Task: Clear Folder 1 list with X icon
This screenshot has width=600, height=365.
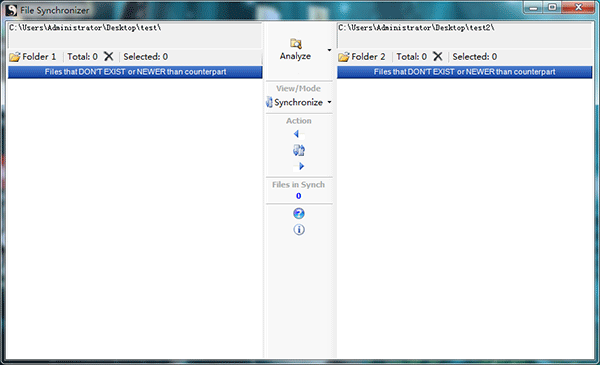Action: 109,57
